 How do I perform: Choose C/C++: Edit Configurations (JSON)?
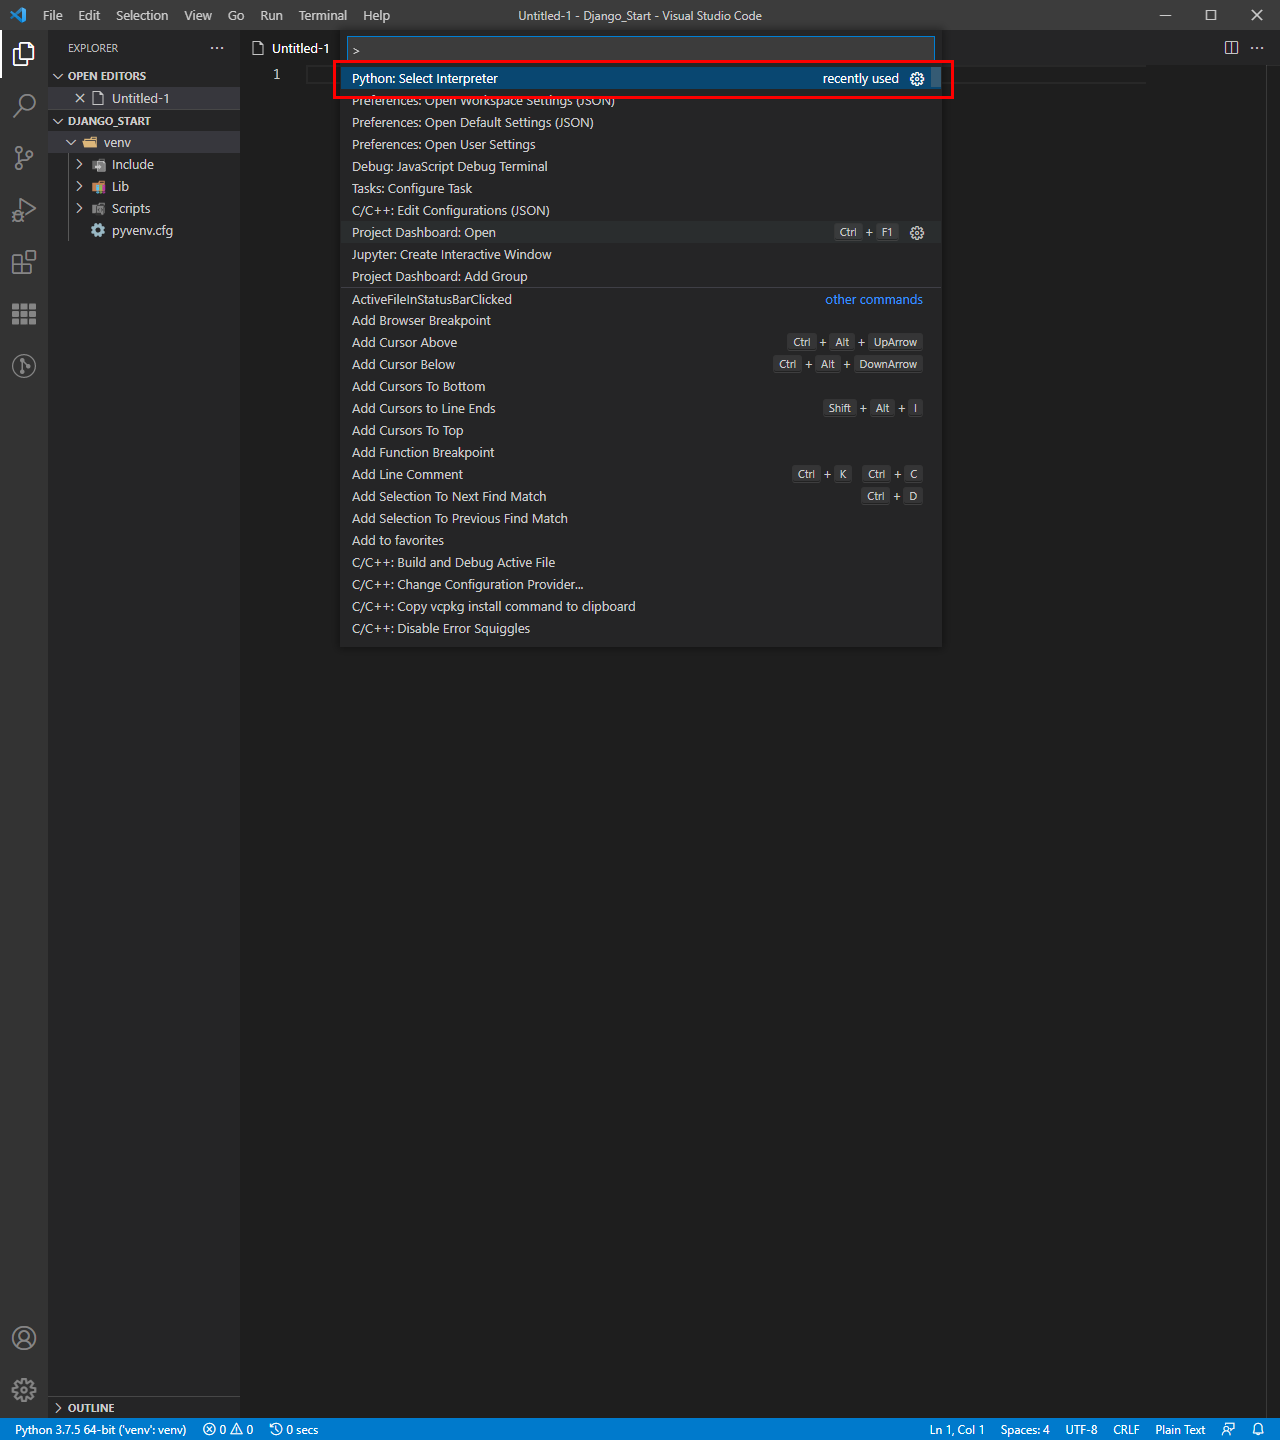pyautogui.click(x=641, y=211)
